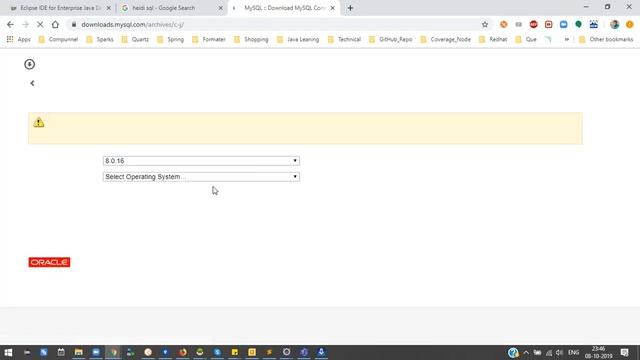
Task: Open the Other bookmarks folder
Action: pyautogui.click(x=606, y=39)
